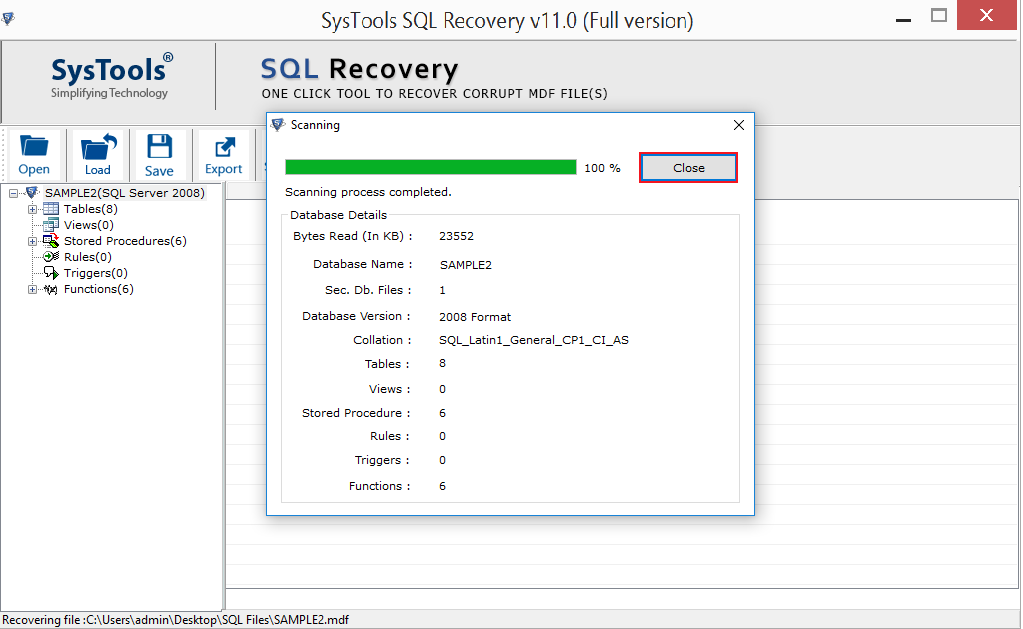Click the green scanning progress bar
The width and height of the screenshot is (1023, 629).
pyautogui.click(x=431, y=168)
